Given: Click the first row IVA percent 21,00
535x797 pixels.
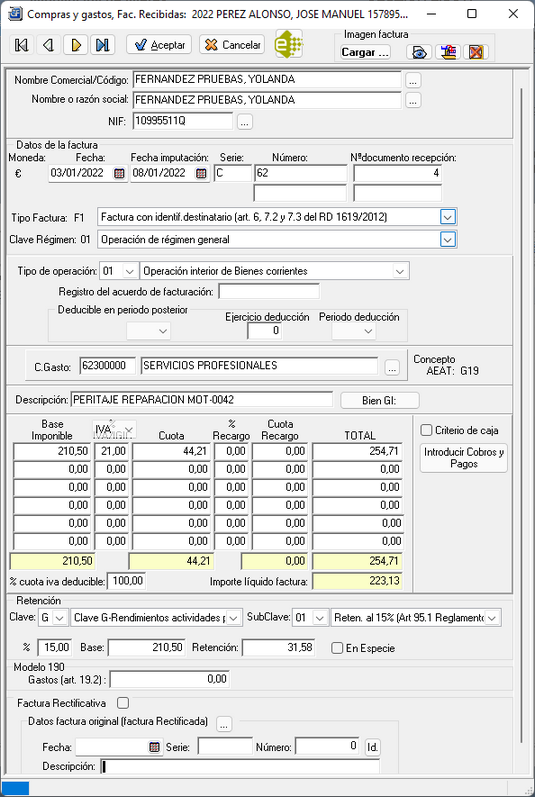Looking at the screenshot, I should pyautogui.click(x=112, y=451).
